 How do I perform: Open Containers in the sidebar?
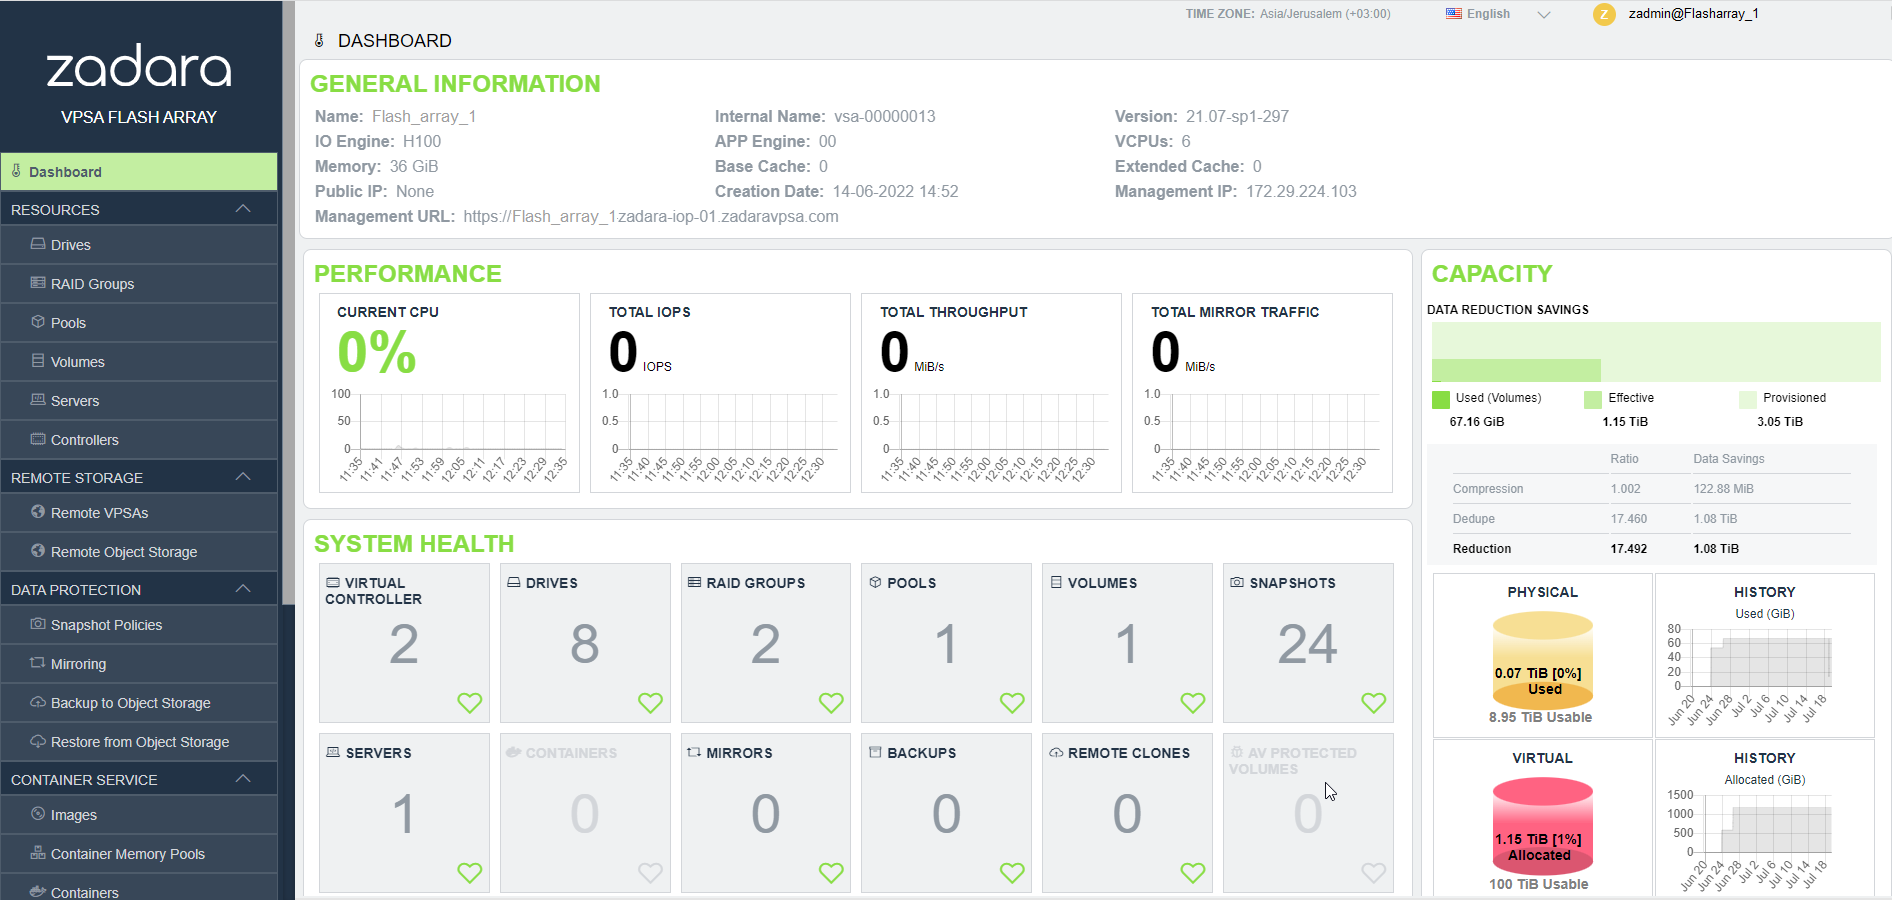point(139,888)
